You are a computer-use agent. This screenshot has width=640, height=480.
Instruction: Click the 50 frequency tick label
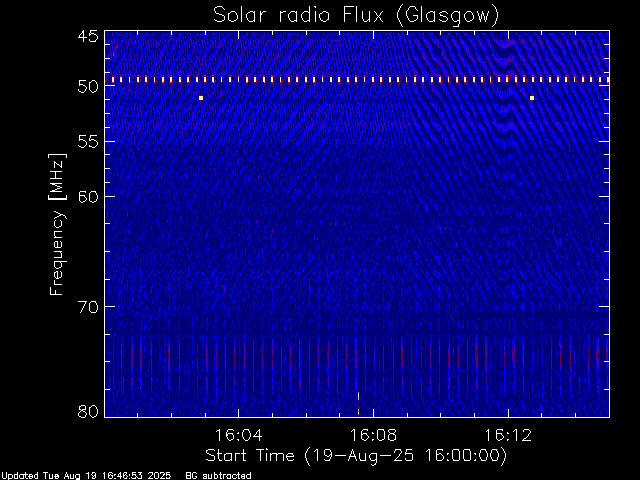(88, 86)
